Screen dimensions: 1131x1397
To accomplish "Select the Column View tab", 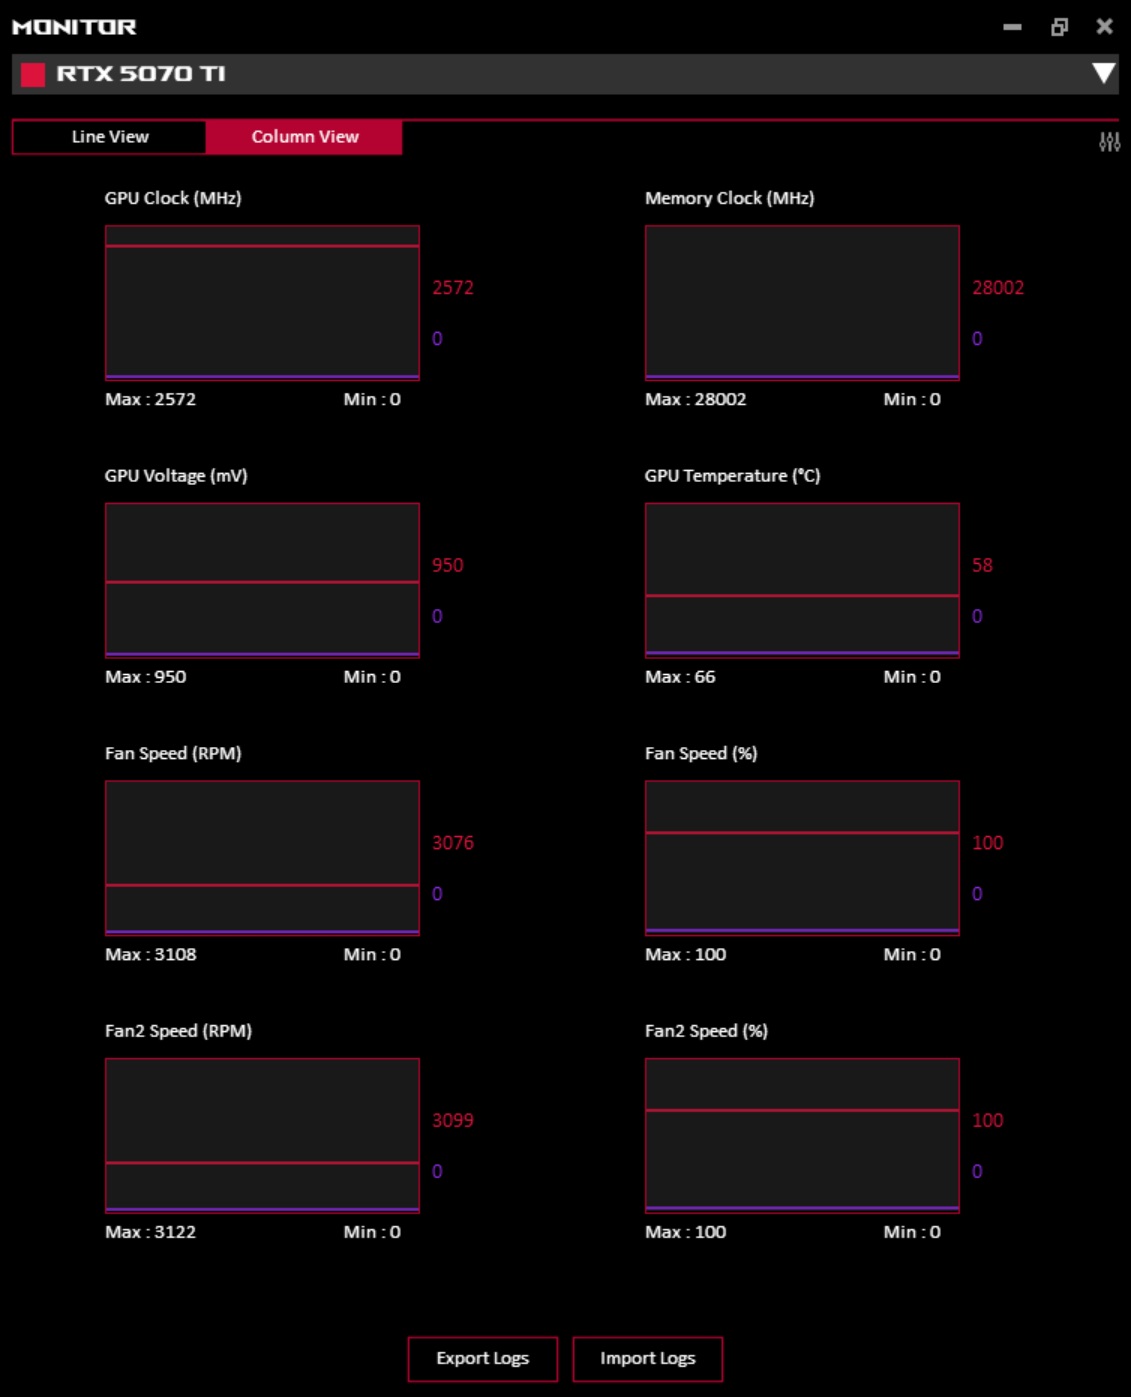I will click(304, 137).
